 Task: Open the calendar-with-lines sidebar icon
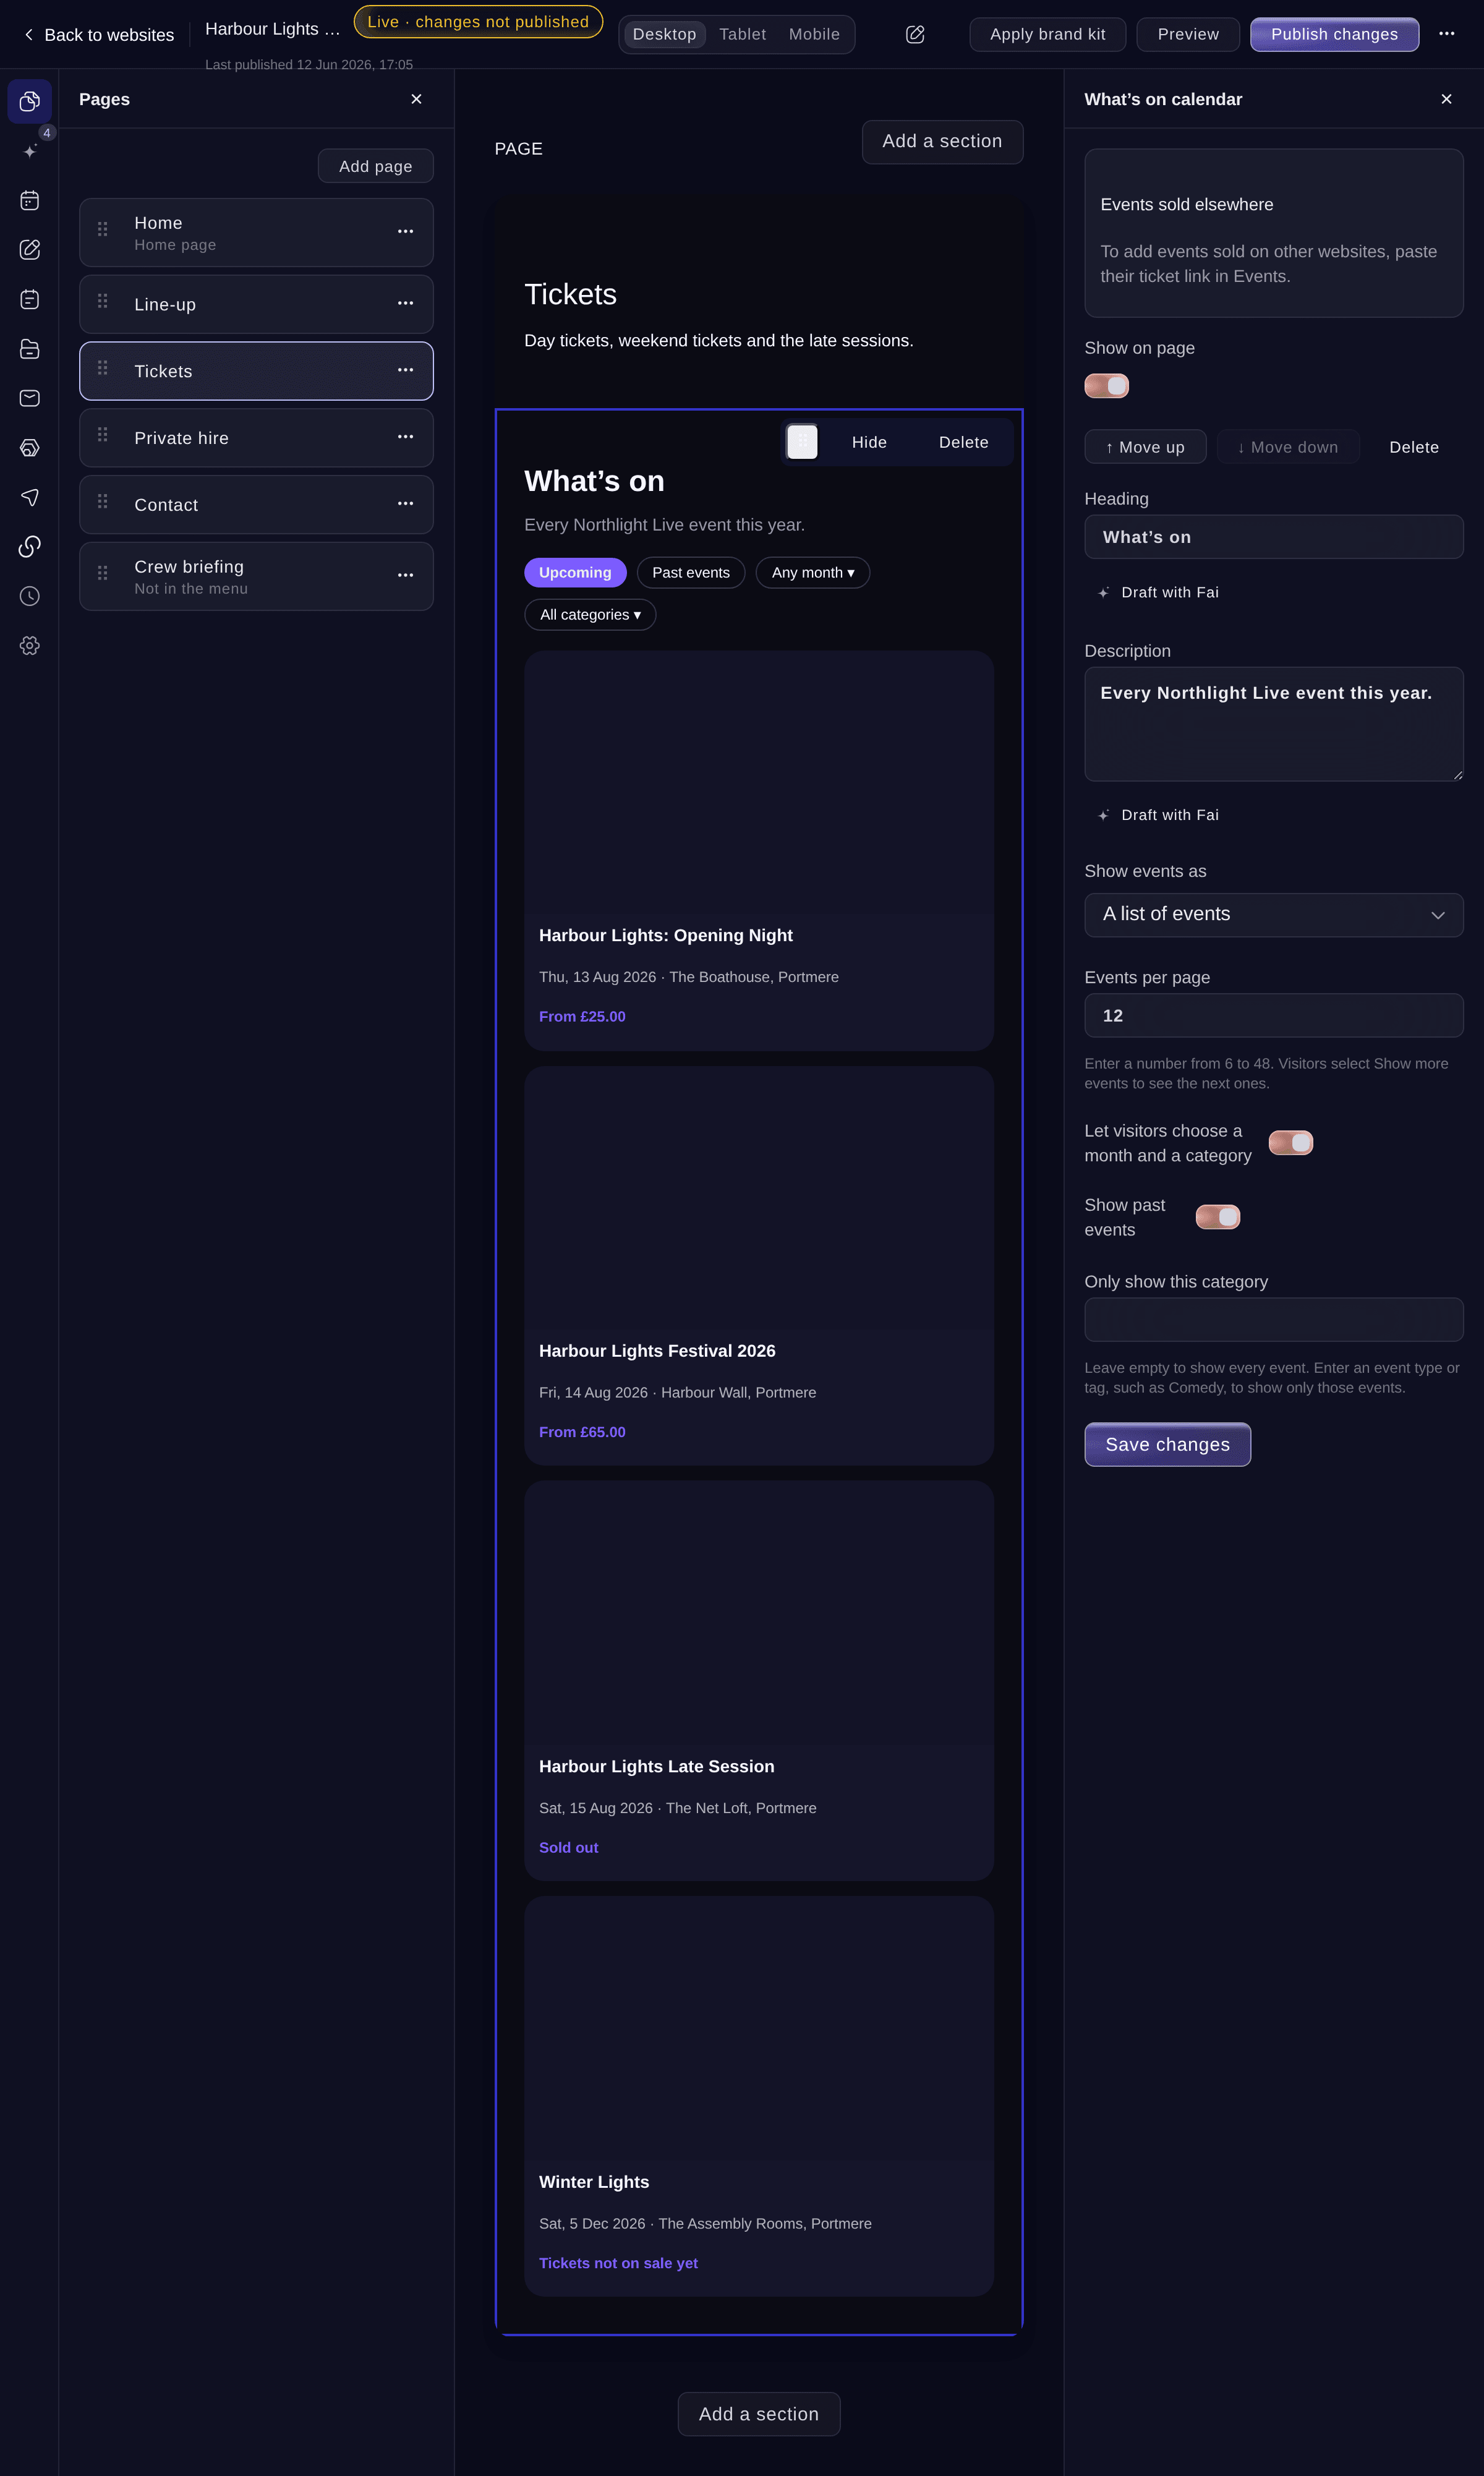30,299
